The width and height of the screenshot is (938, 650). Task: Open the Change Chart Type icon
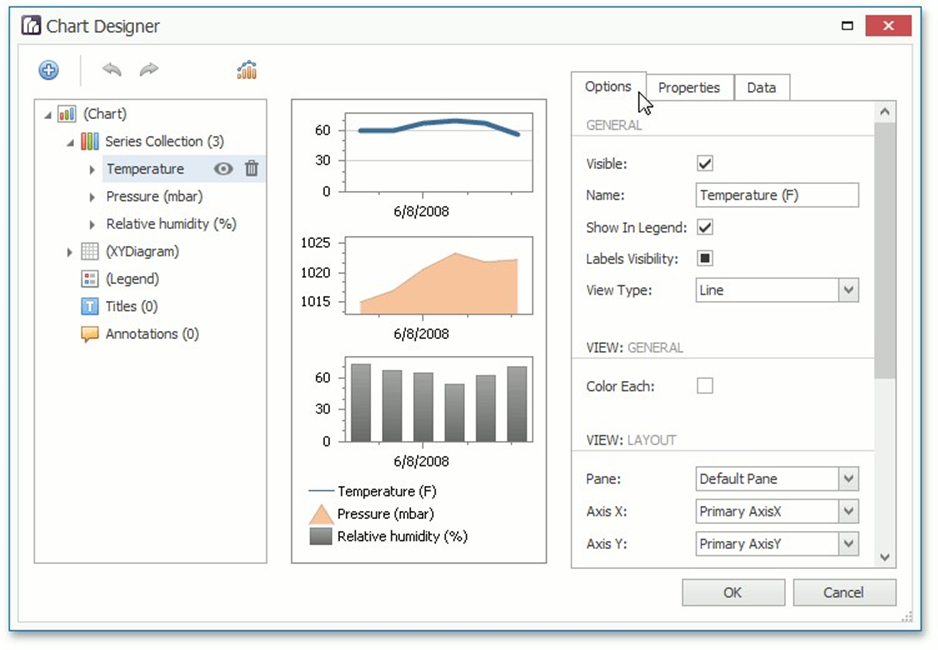coord(247,70)
